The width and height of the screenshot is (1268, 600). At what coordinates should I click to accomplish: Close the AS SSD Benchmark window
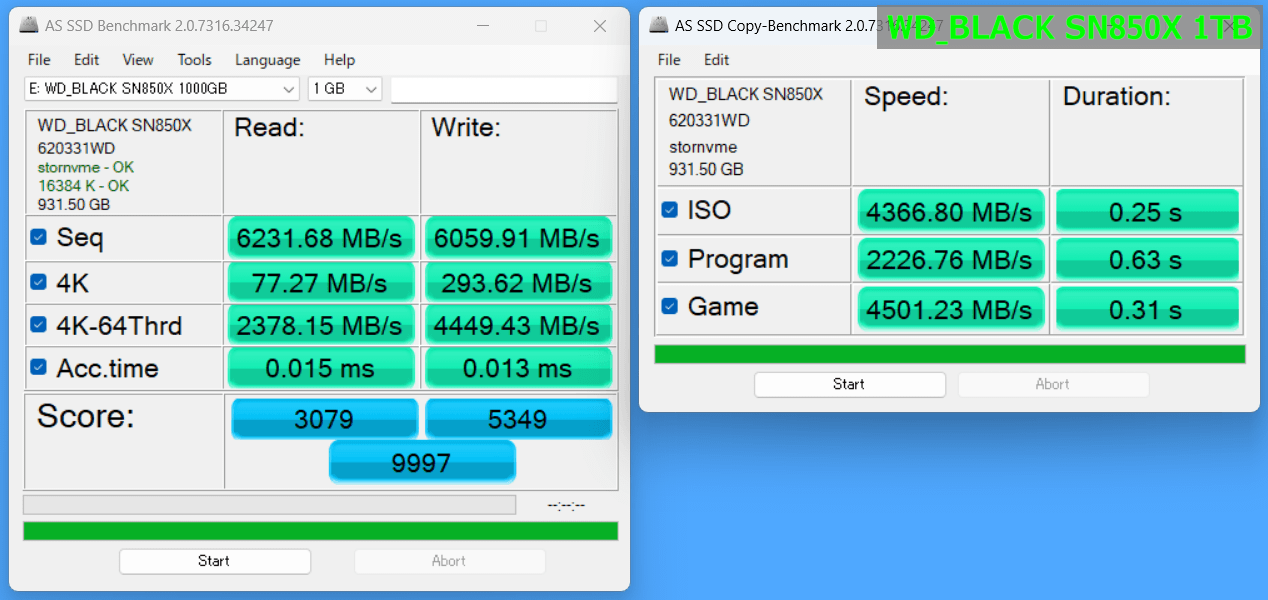click(x=600, y=26)
